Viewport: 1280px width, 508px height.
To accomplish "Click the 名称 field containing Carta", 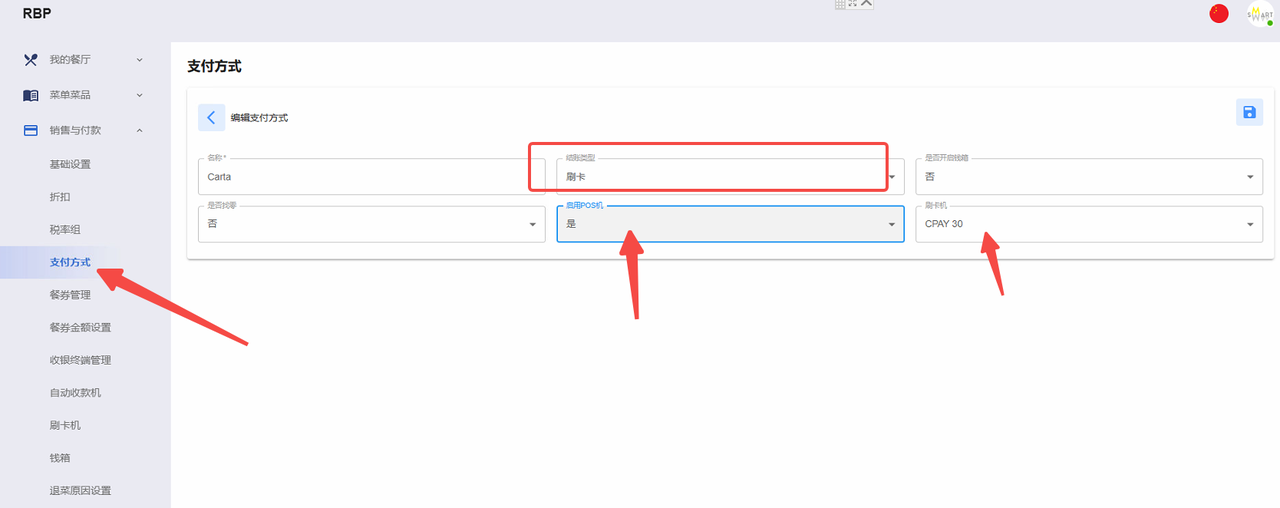I will pyautogui.click(x=371, y=176).
